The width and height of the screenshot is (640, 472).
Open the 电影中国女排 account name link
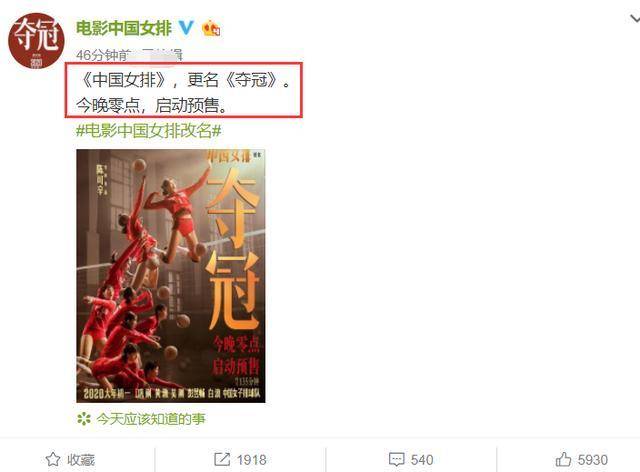click(x=124, y=28)
